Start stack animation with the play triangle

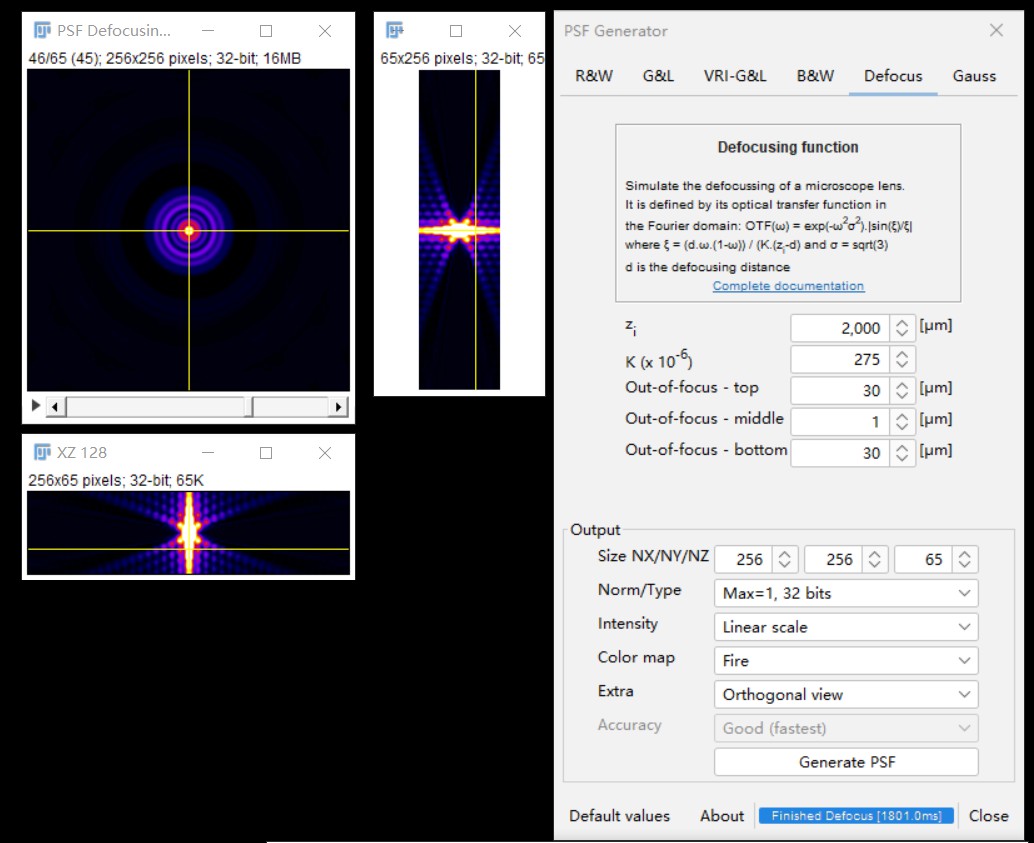click(34, 406)
